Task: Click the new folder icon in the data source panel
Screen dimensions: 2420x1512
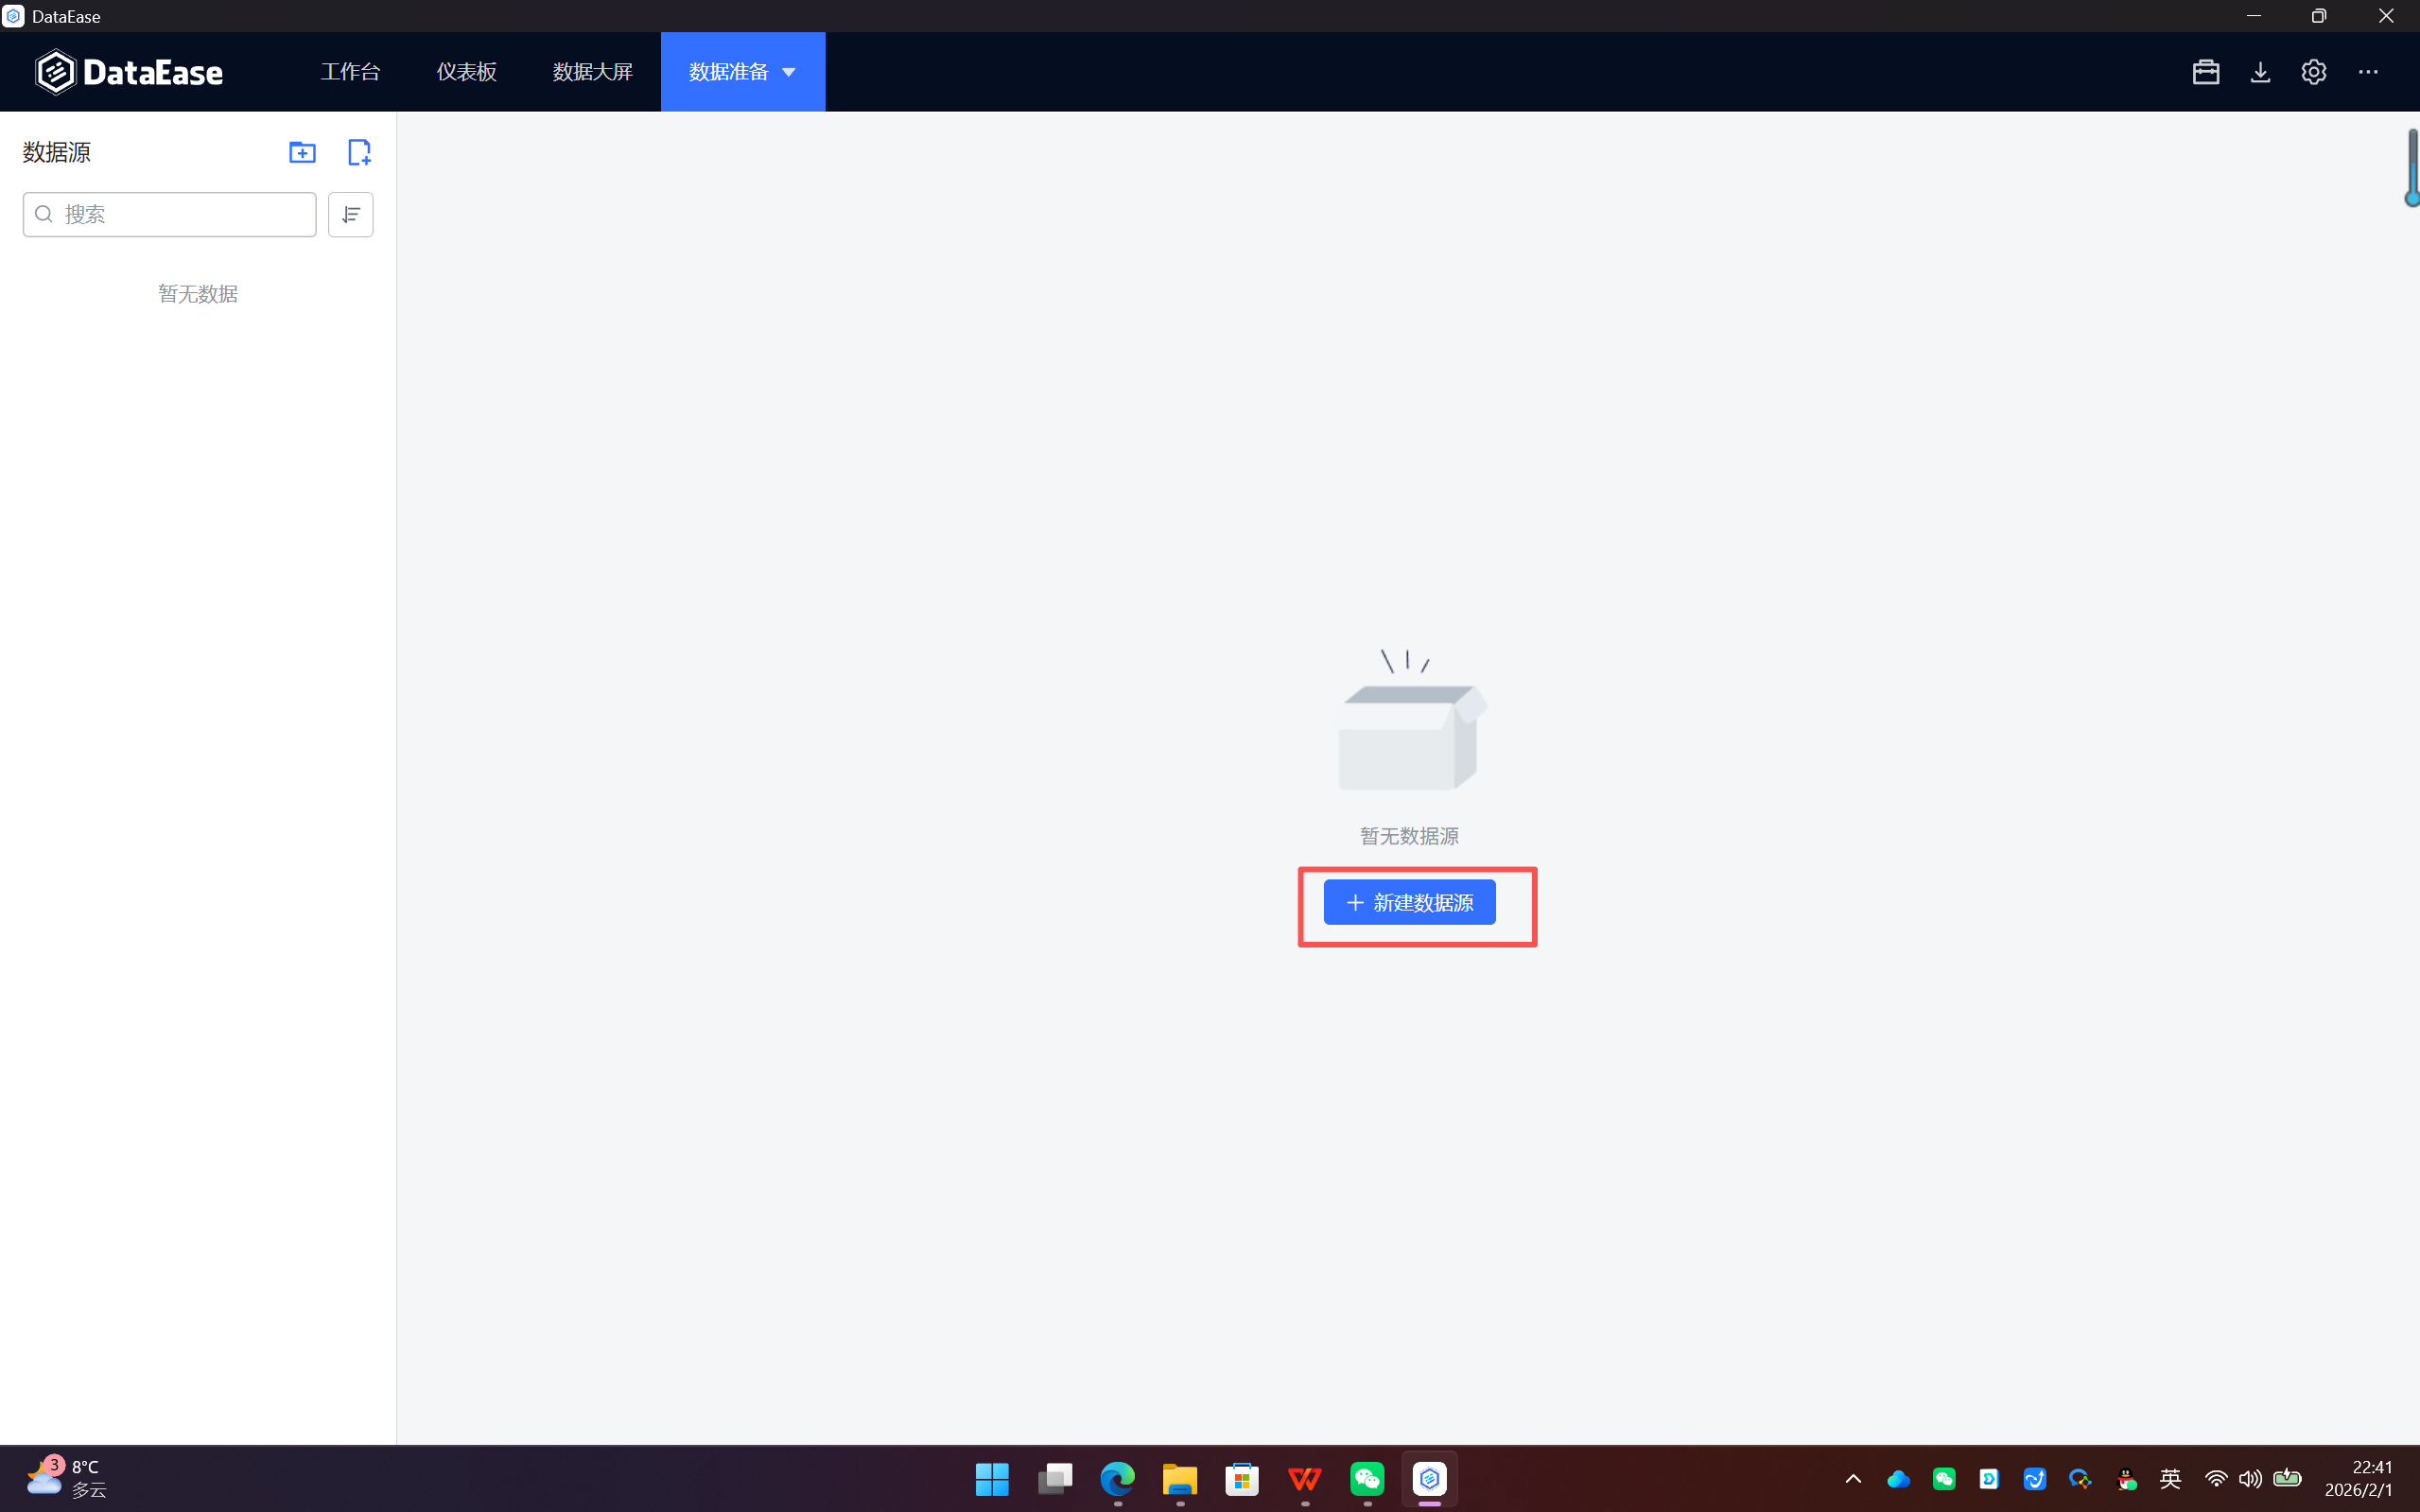Action: pyautogui.click(x=302, y=152)
